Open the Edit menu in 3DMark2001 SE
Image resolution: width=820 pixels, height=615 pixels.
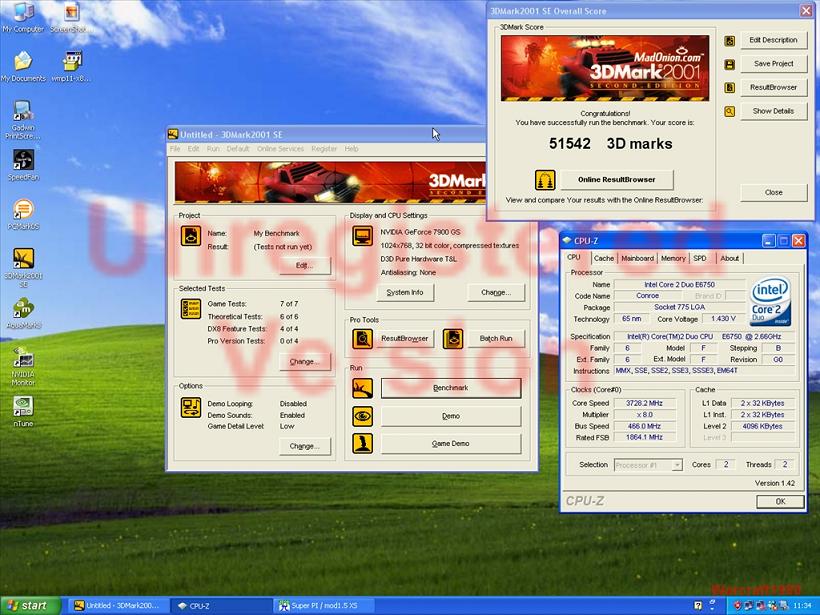click(x=193, y=149)
